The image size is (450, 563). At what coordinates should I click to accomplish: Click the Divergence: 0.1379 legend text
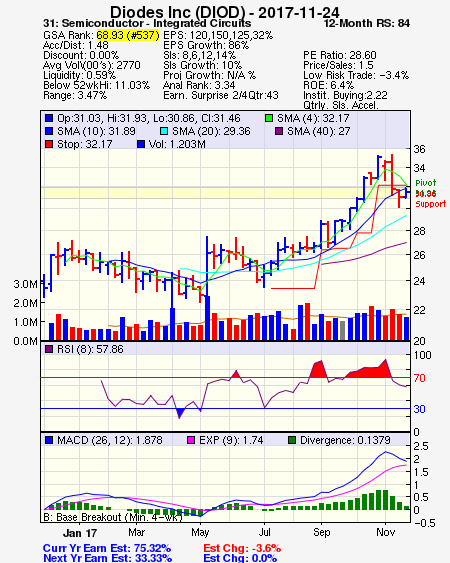pos(345,440)
